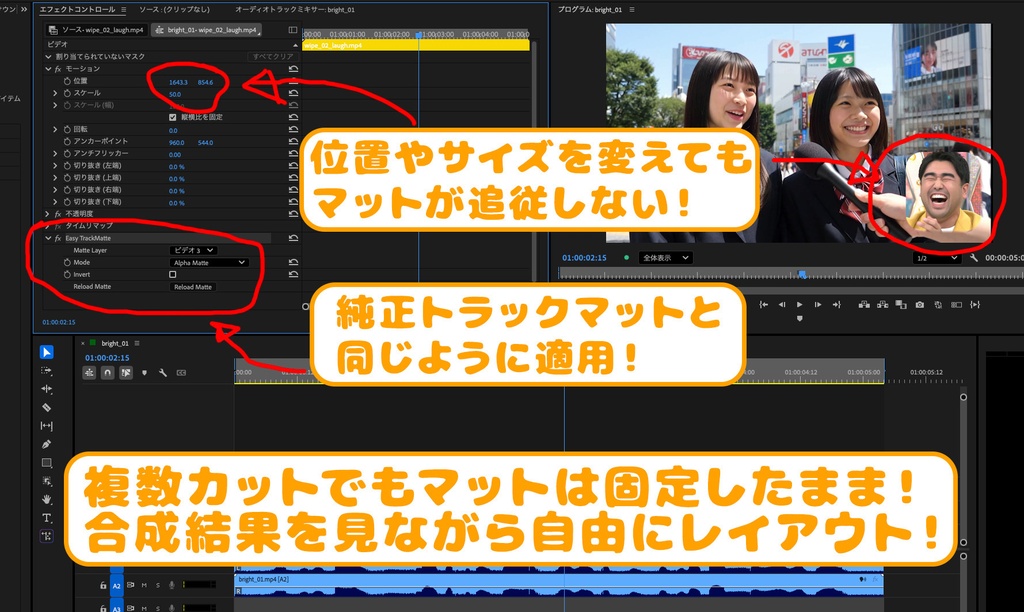
Task: Expand the スケール parameter
Action: pos(55,93)
